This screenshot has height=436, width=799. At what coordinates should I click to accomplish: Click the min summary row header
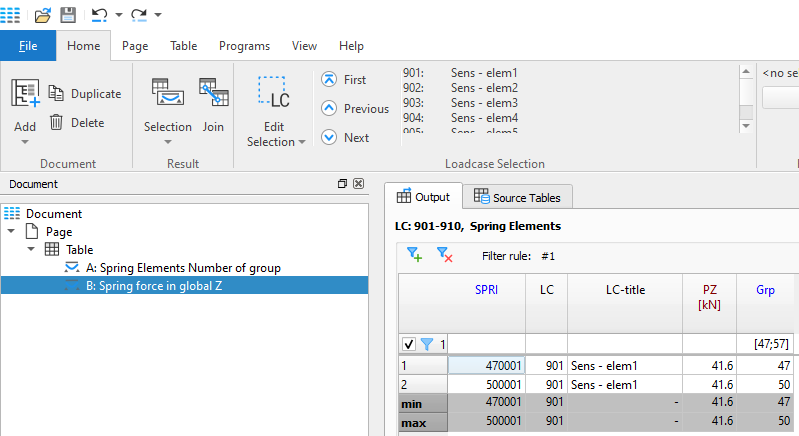(423, 403)
